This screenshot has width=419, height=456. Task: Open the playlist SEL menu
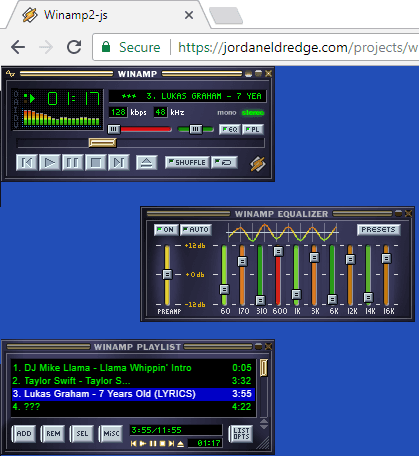coord(82,434)
